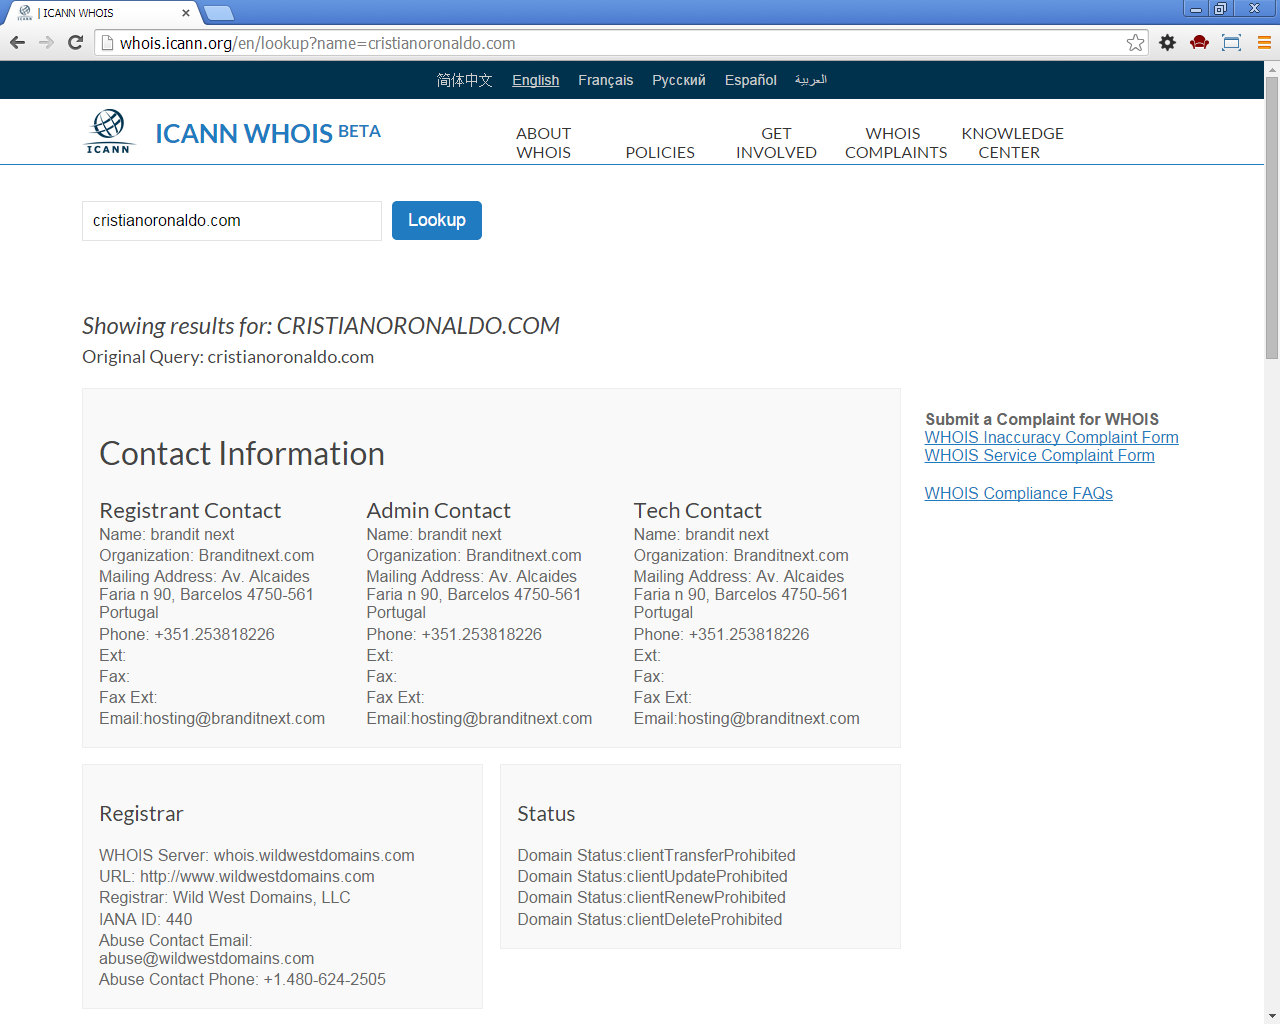The height and width of the screenshot is (1024, 1280).
Task: Click Abuse Contact Phone +1.480-624-2505
Action: click(x=242, y=980)
